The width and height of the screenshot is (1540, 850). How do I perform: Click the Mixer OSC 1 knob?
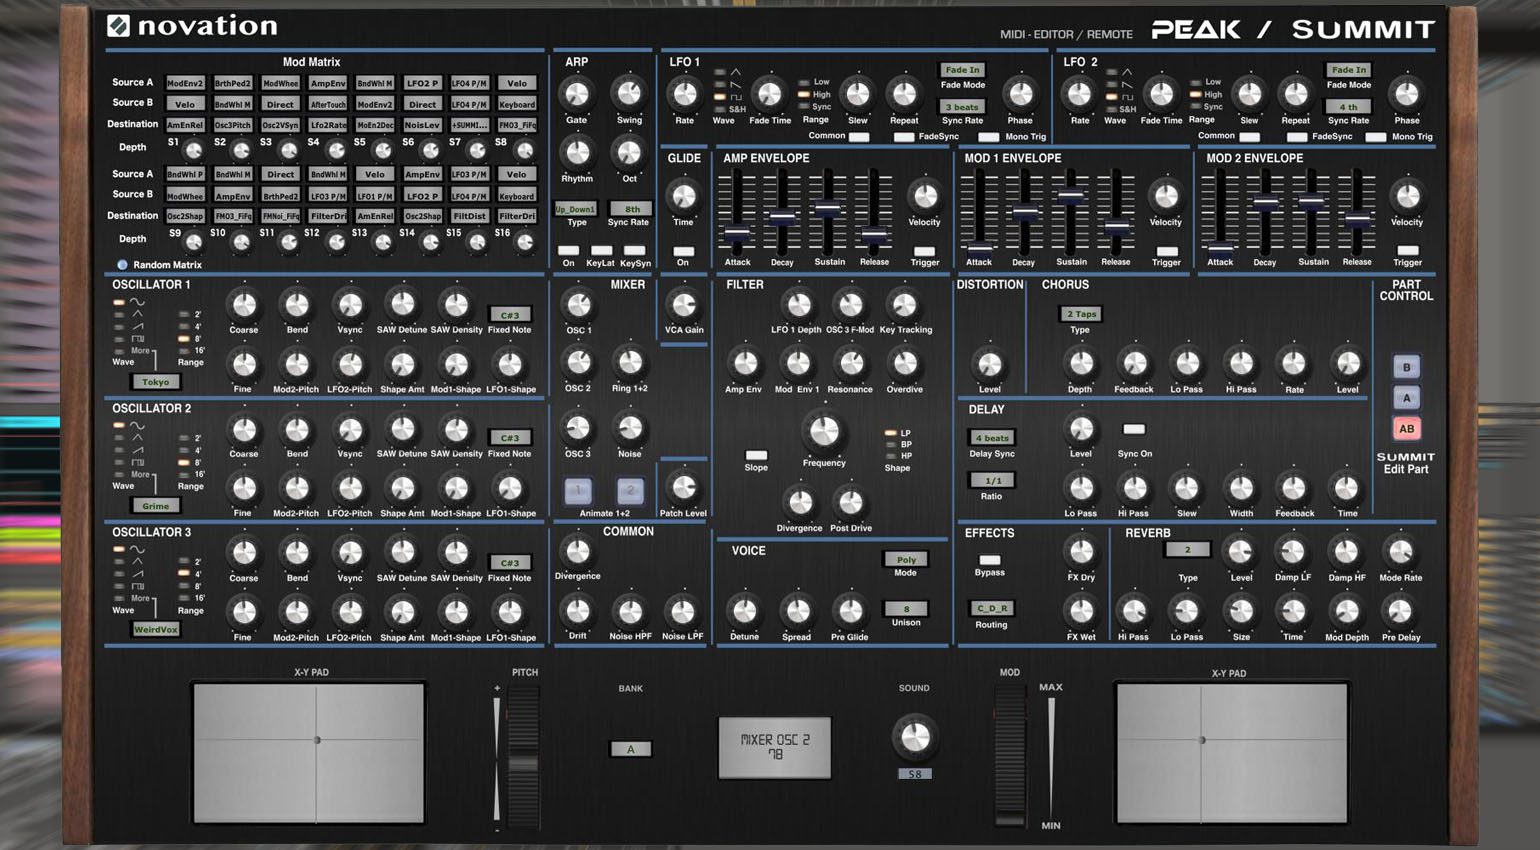point(578,305)
